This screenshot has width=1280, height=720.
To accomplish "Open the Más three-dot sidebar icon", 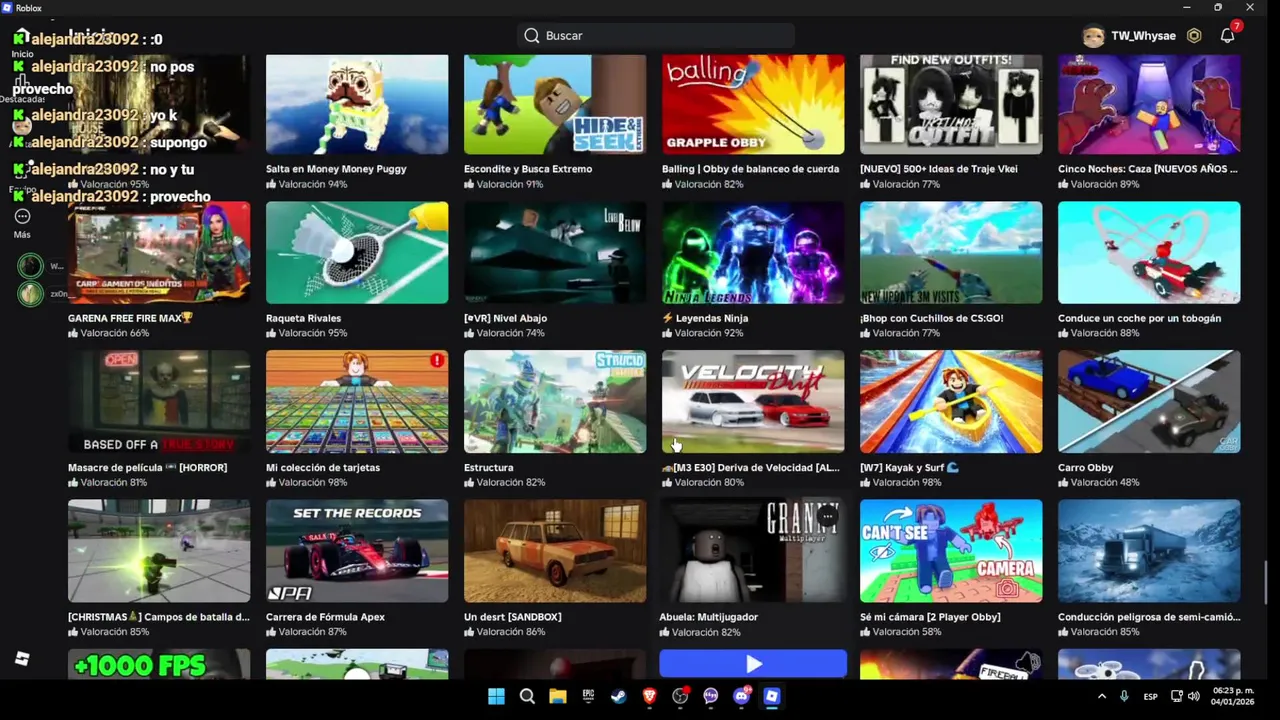I will [22, 216].
